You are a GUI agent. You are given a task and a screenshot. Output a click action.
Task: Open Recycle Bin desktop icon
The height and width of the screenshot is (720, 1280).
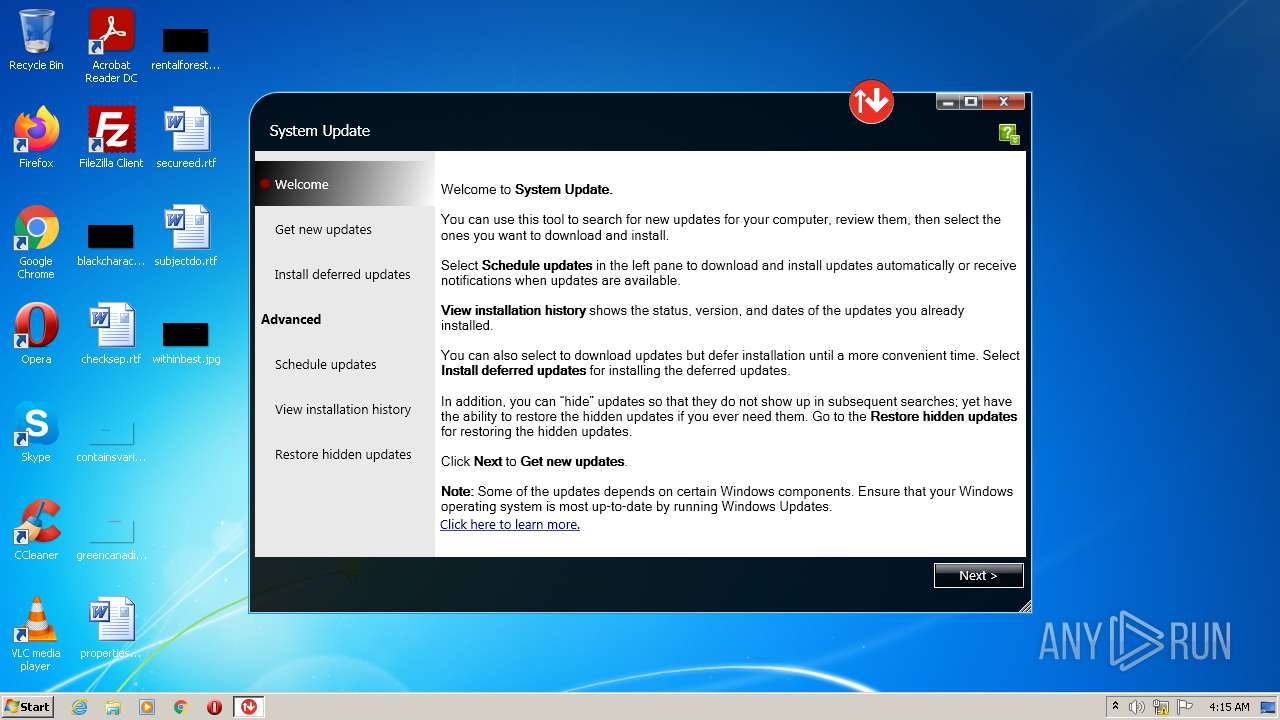(36, 40)
